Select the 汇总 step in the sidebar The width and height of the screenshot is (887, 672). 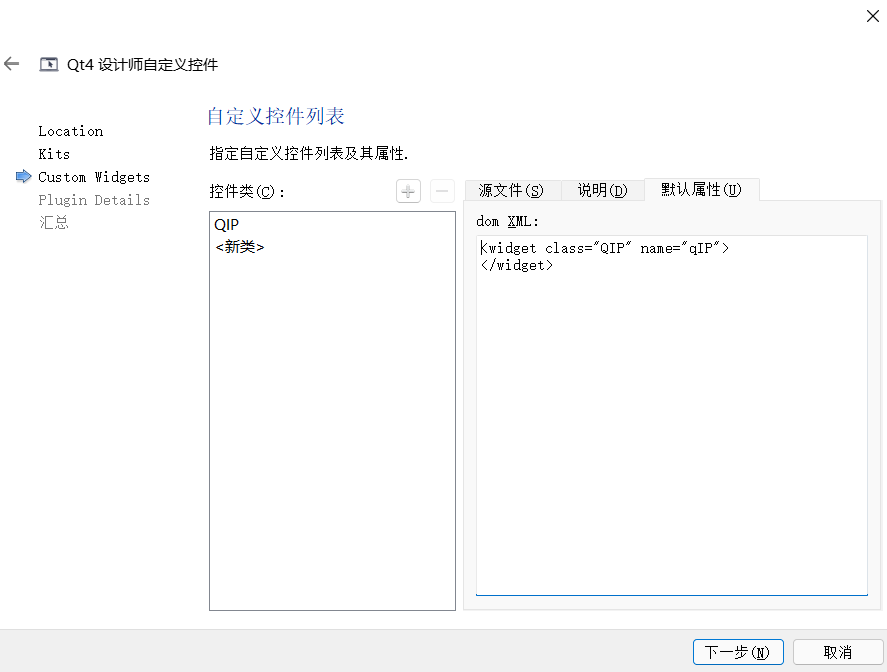pos(53,222)
